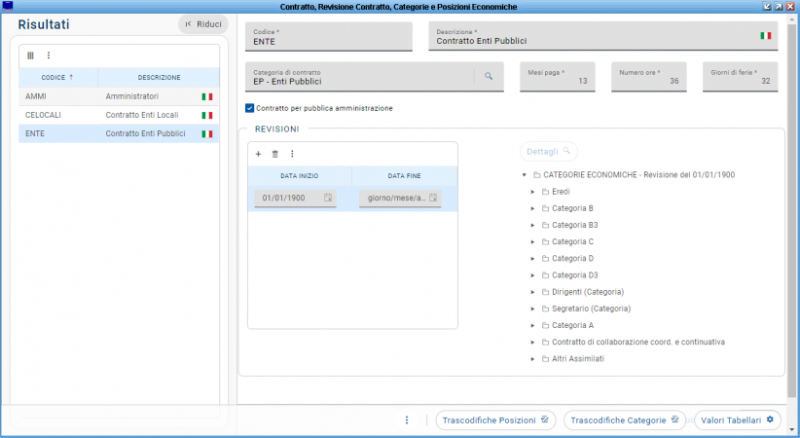Click the columns icon in Risultati toolbar
Screen dimensions: 800x438
(30, 56)
